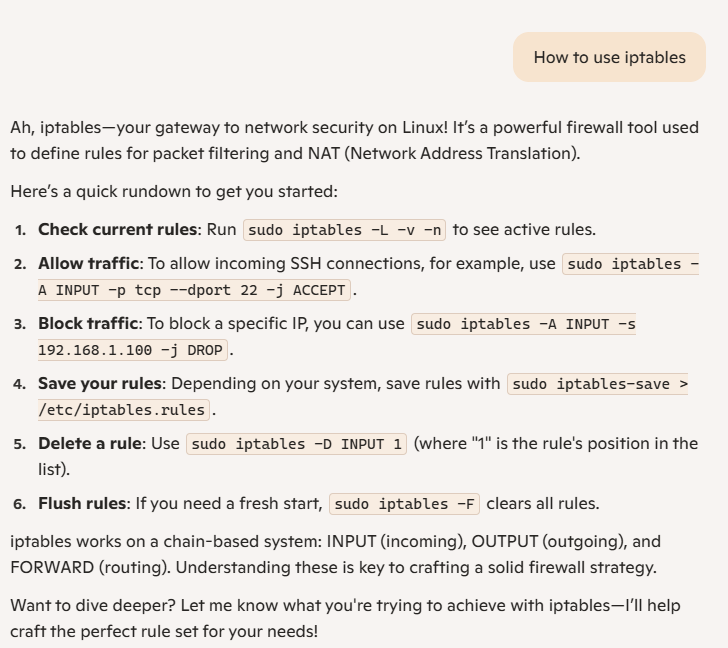The image size is (728, 648).
Task: Click the 'Here's a quick rundown' sentence
Action: pyautogui.click(x=174, y=191)
